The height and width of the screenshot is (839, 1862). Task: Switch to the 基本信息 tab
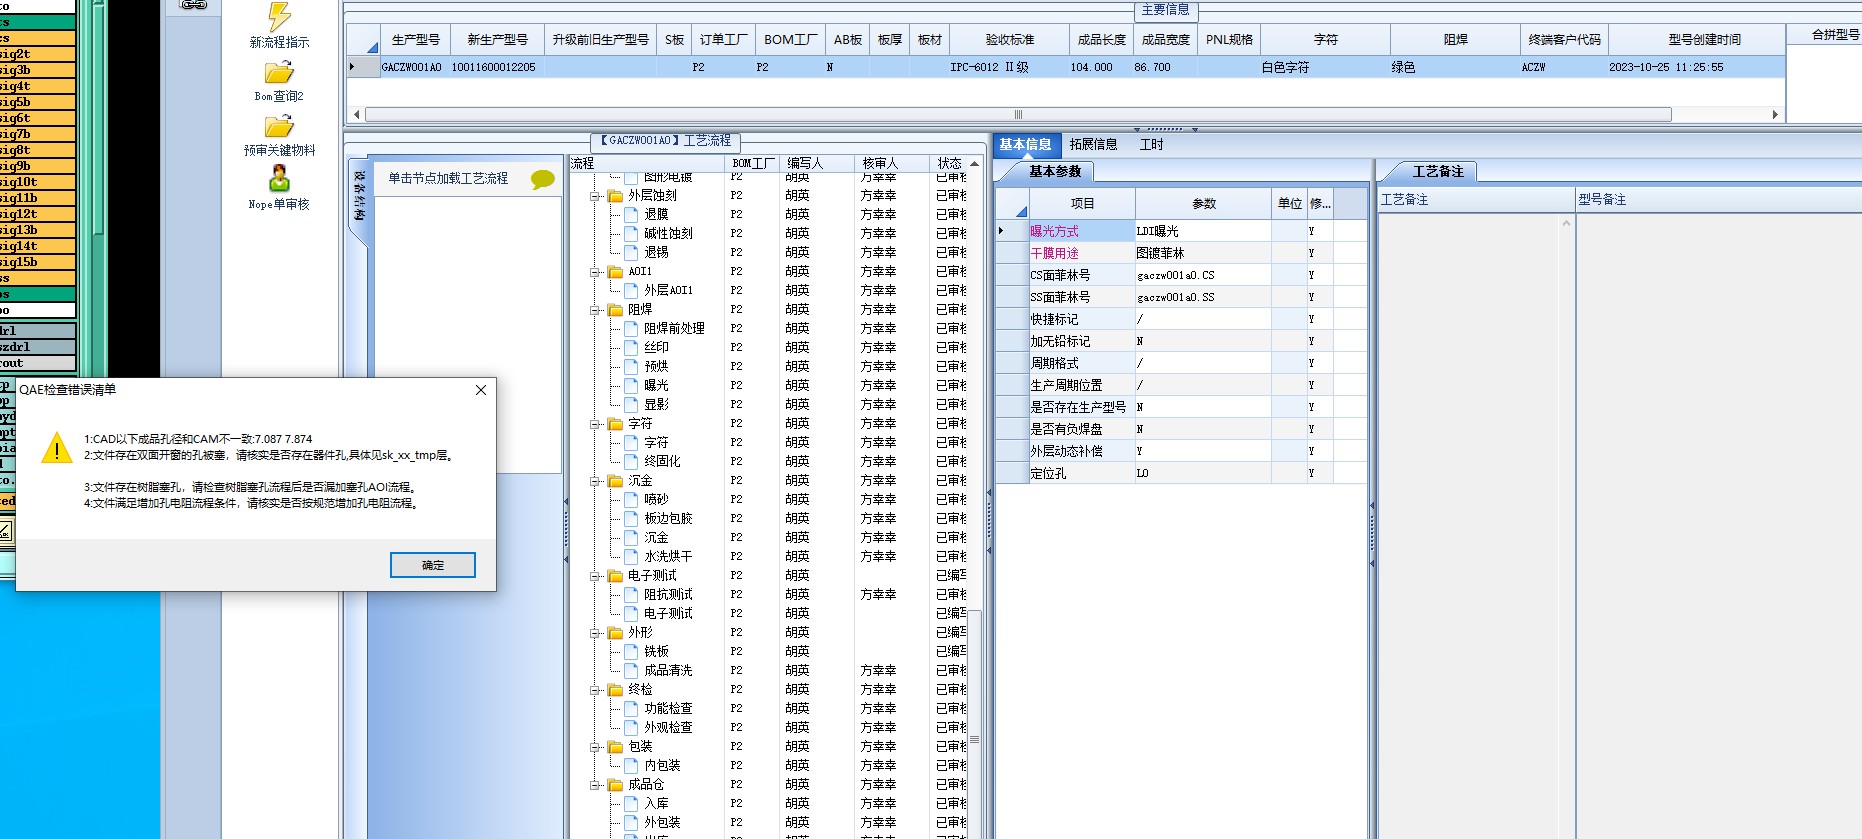pos(1025,145)
